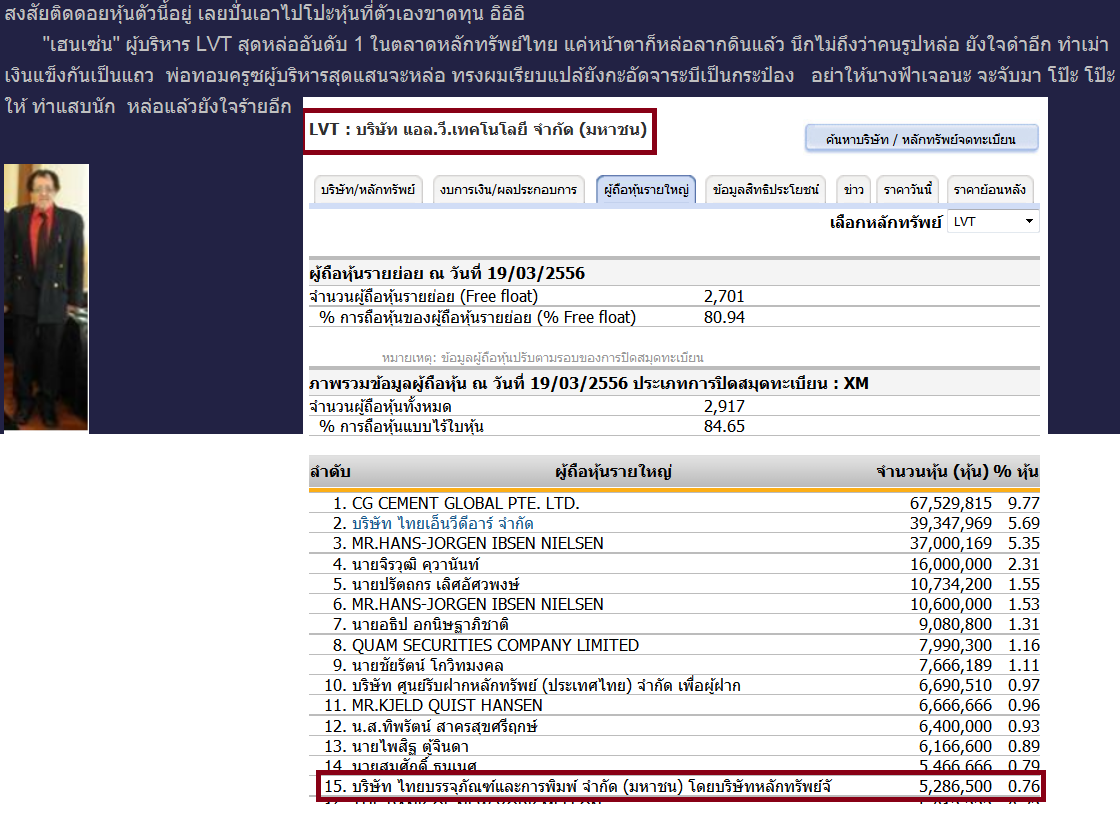Open the ราคาวันนี้ tab
This screenshot has height=814, width=1120.
point(907,189)
